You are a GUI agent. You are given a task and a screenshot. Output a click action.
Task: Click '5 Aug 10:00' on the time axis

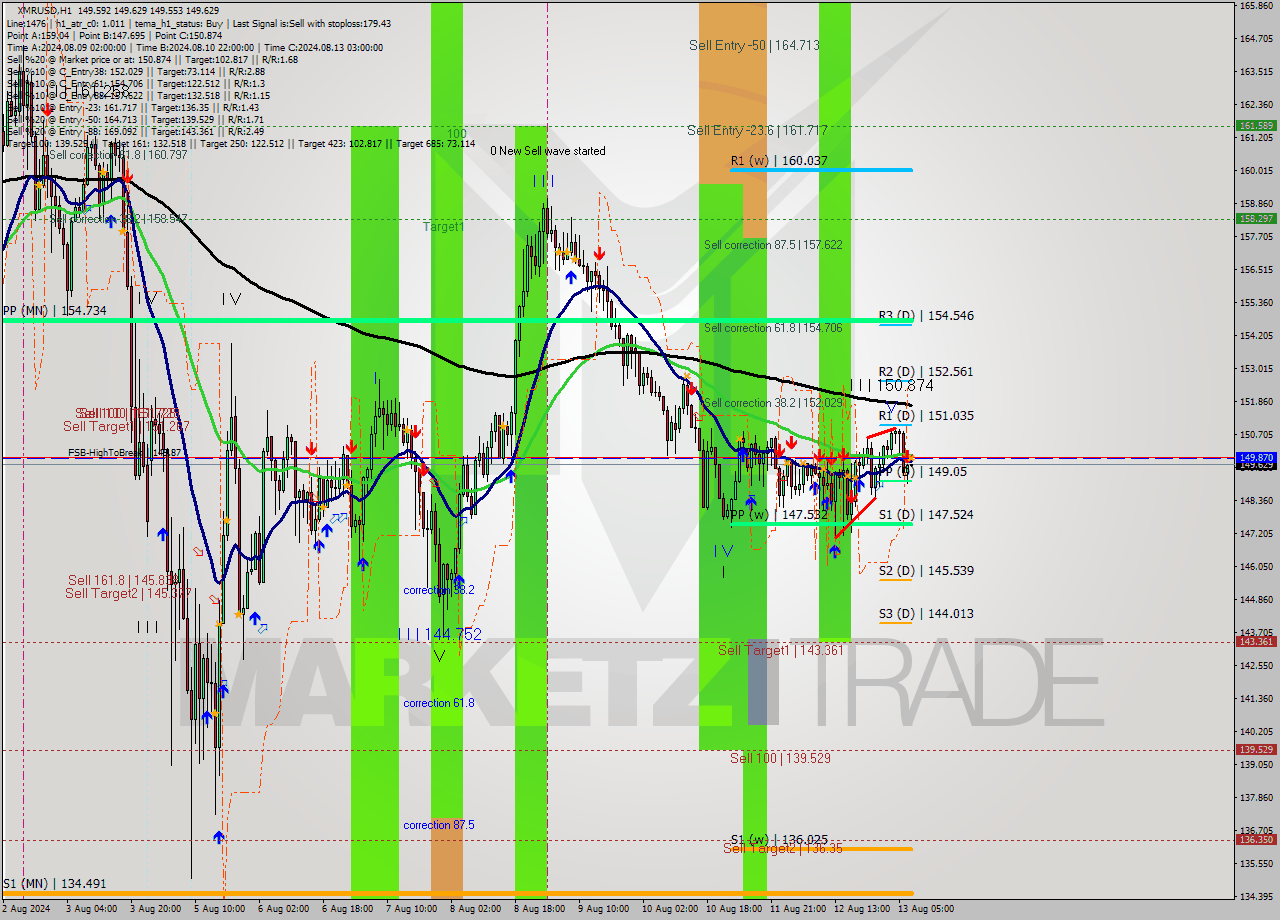coord(220,909)
